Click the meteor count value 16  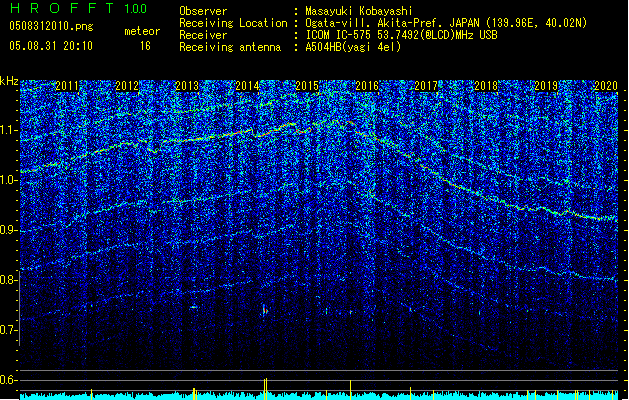[145, 46]
